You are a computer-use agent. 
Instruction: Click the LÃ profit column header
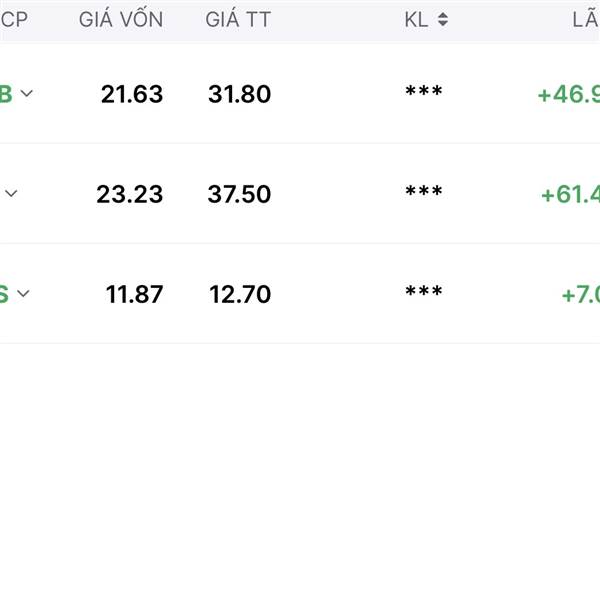(586, 18)
